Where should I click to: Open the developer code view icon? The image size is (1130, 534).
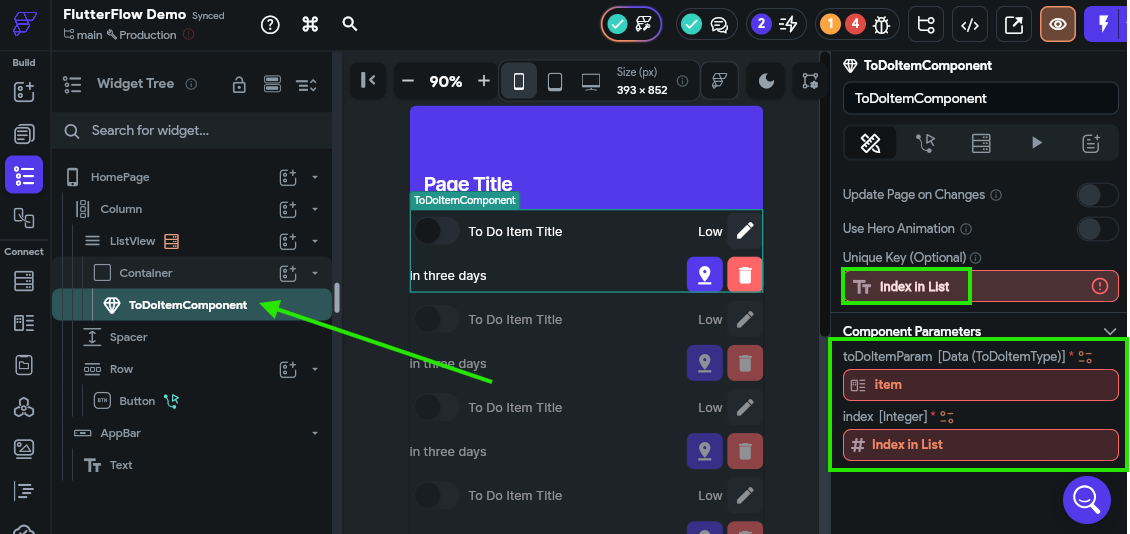click(970, 25)
